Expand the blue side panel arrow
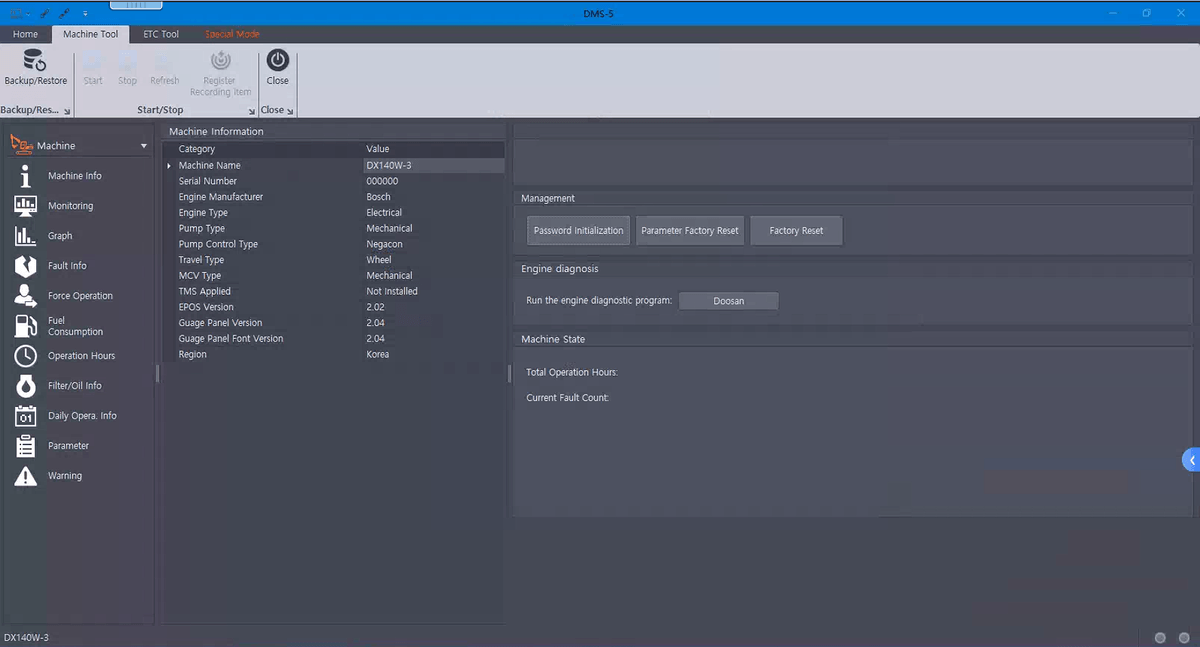This screenshot has width=1200, height=647. click(1191, 460)
